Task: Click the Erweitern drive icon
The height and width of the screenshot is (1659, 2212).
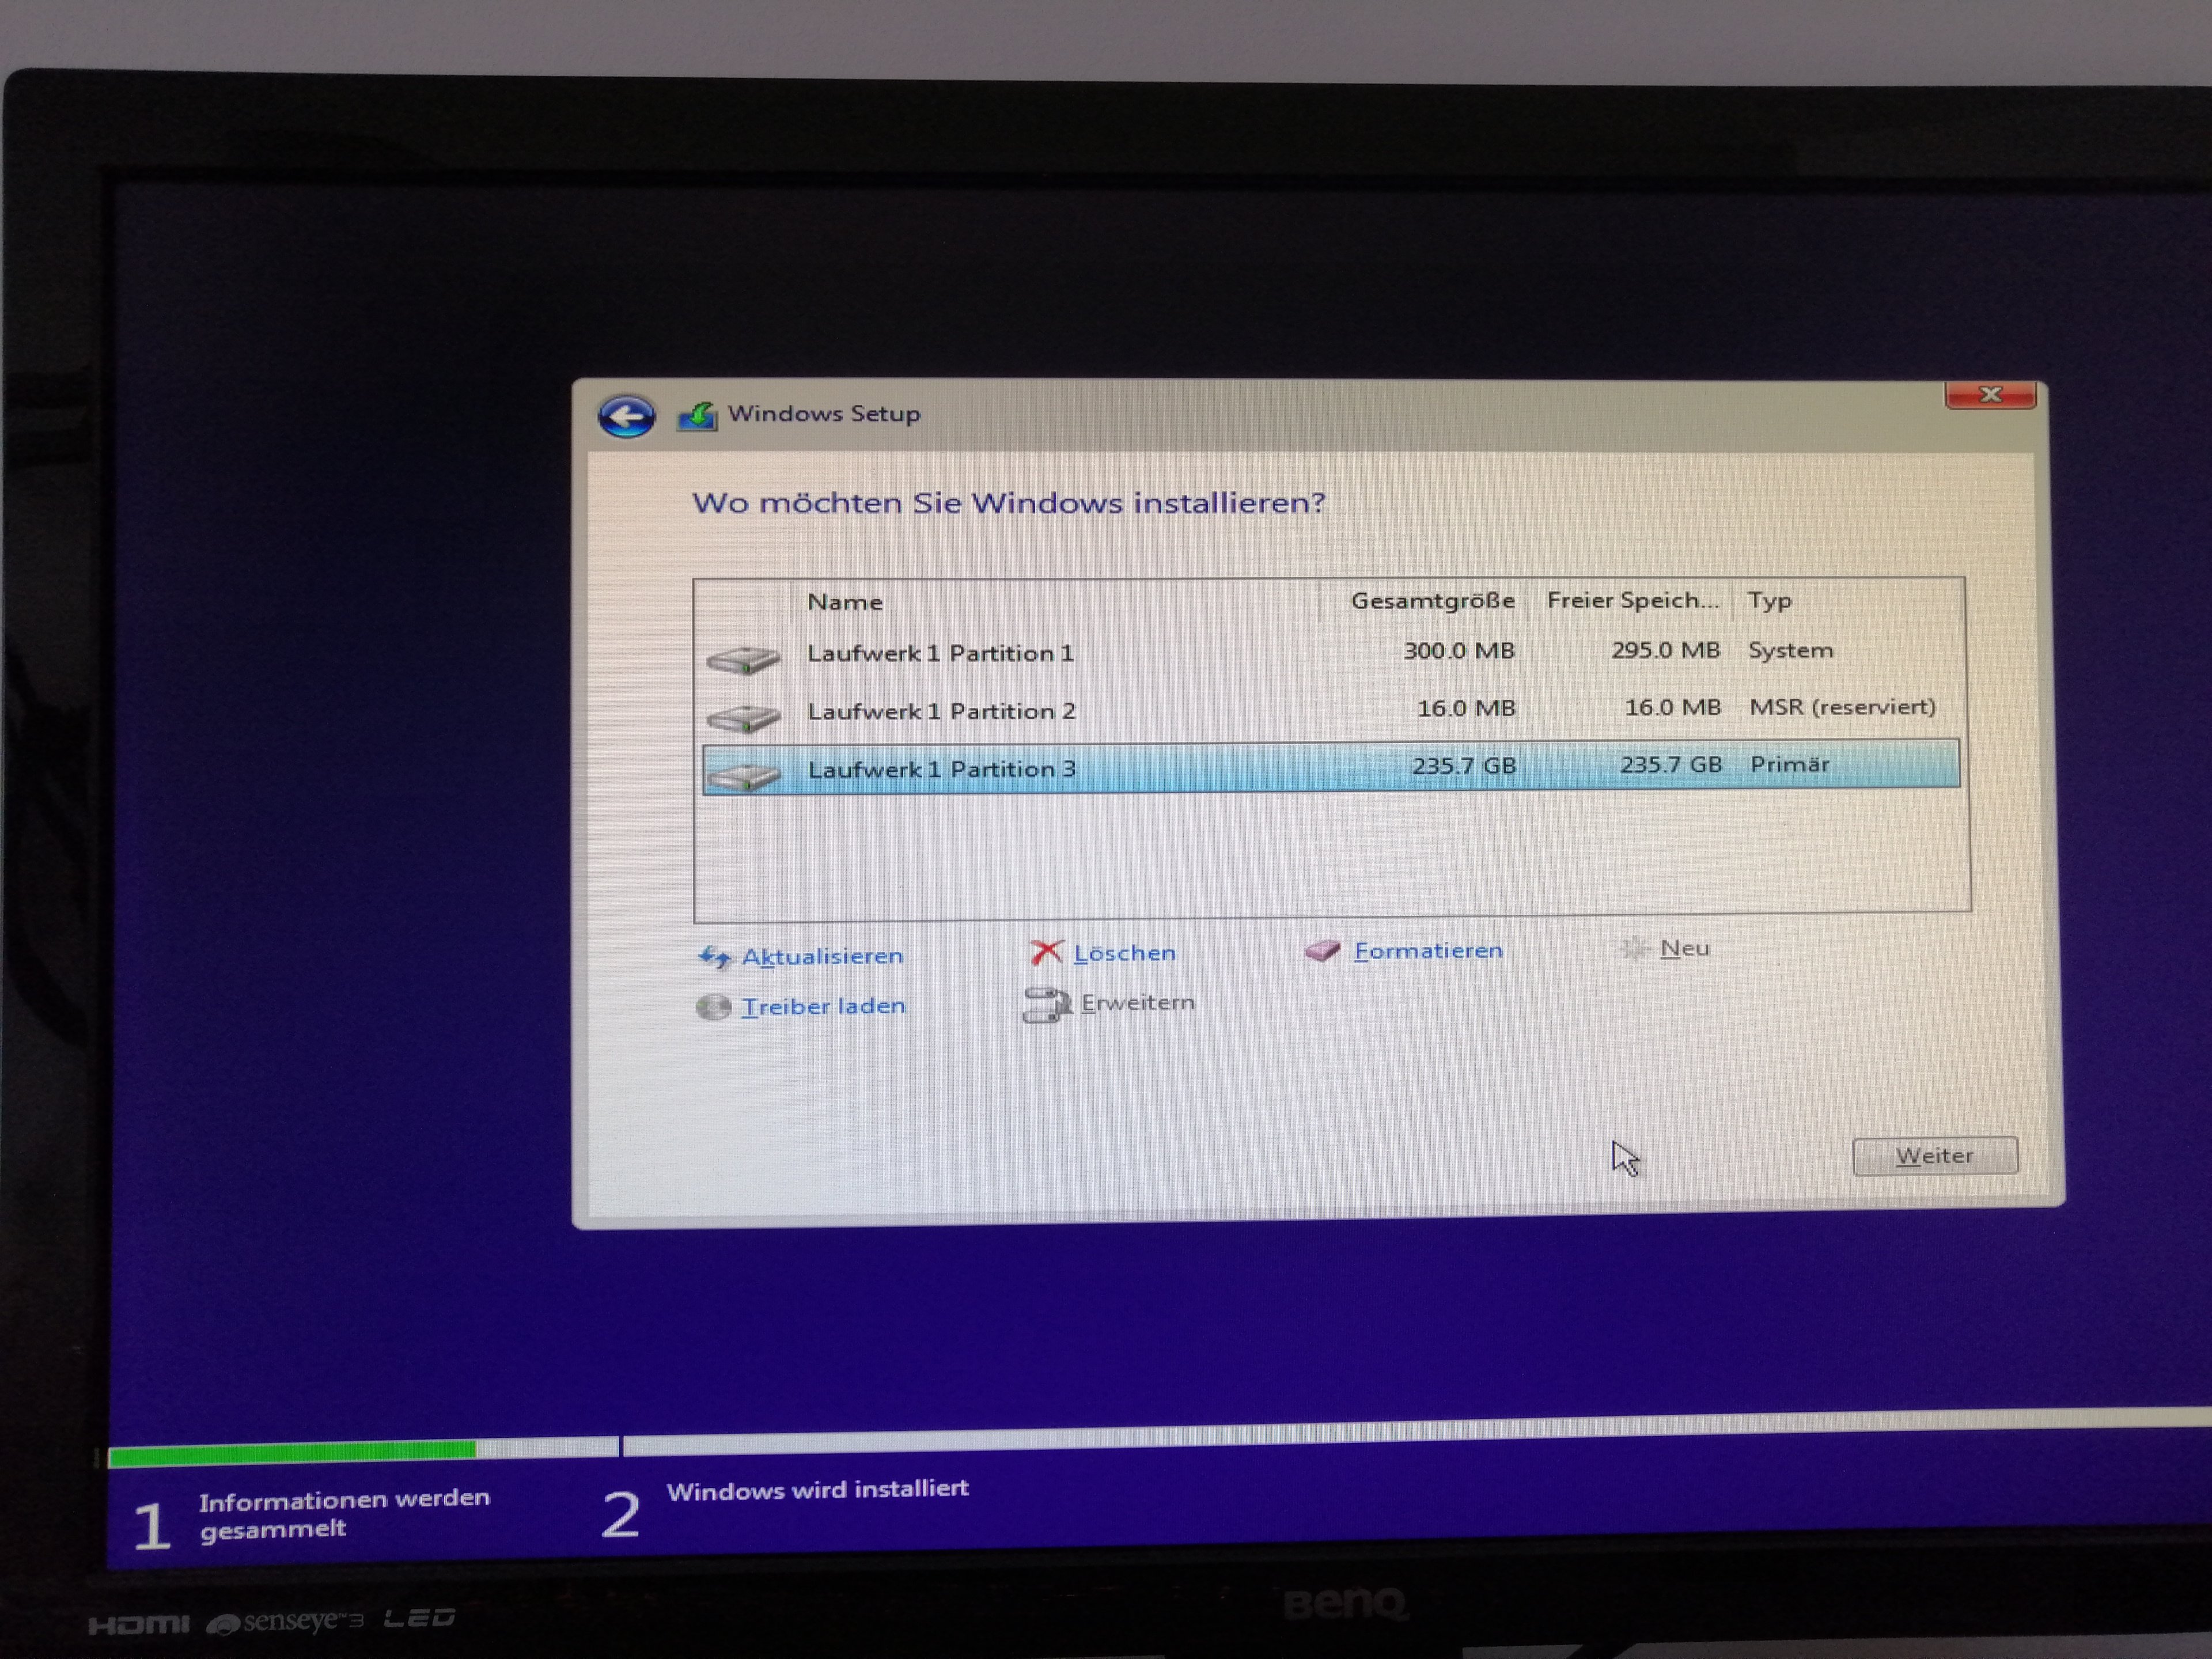Action: click(1046, 1004)
